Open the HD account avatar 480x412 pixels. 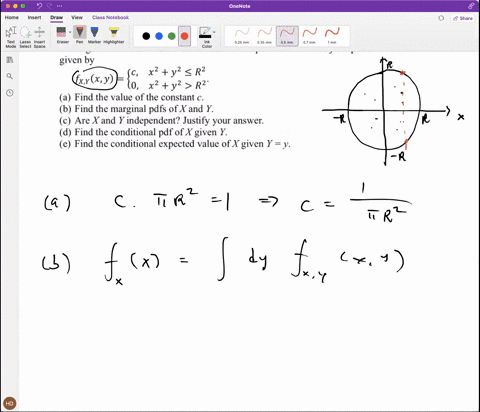[10, 403]
